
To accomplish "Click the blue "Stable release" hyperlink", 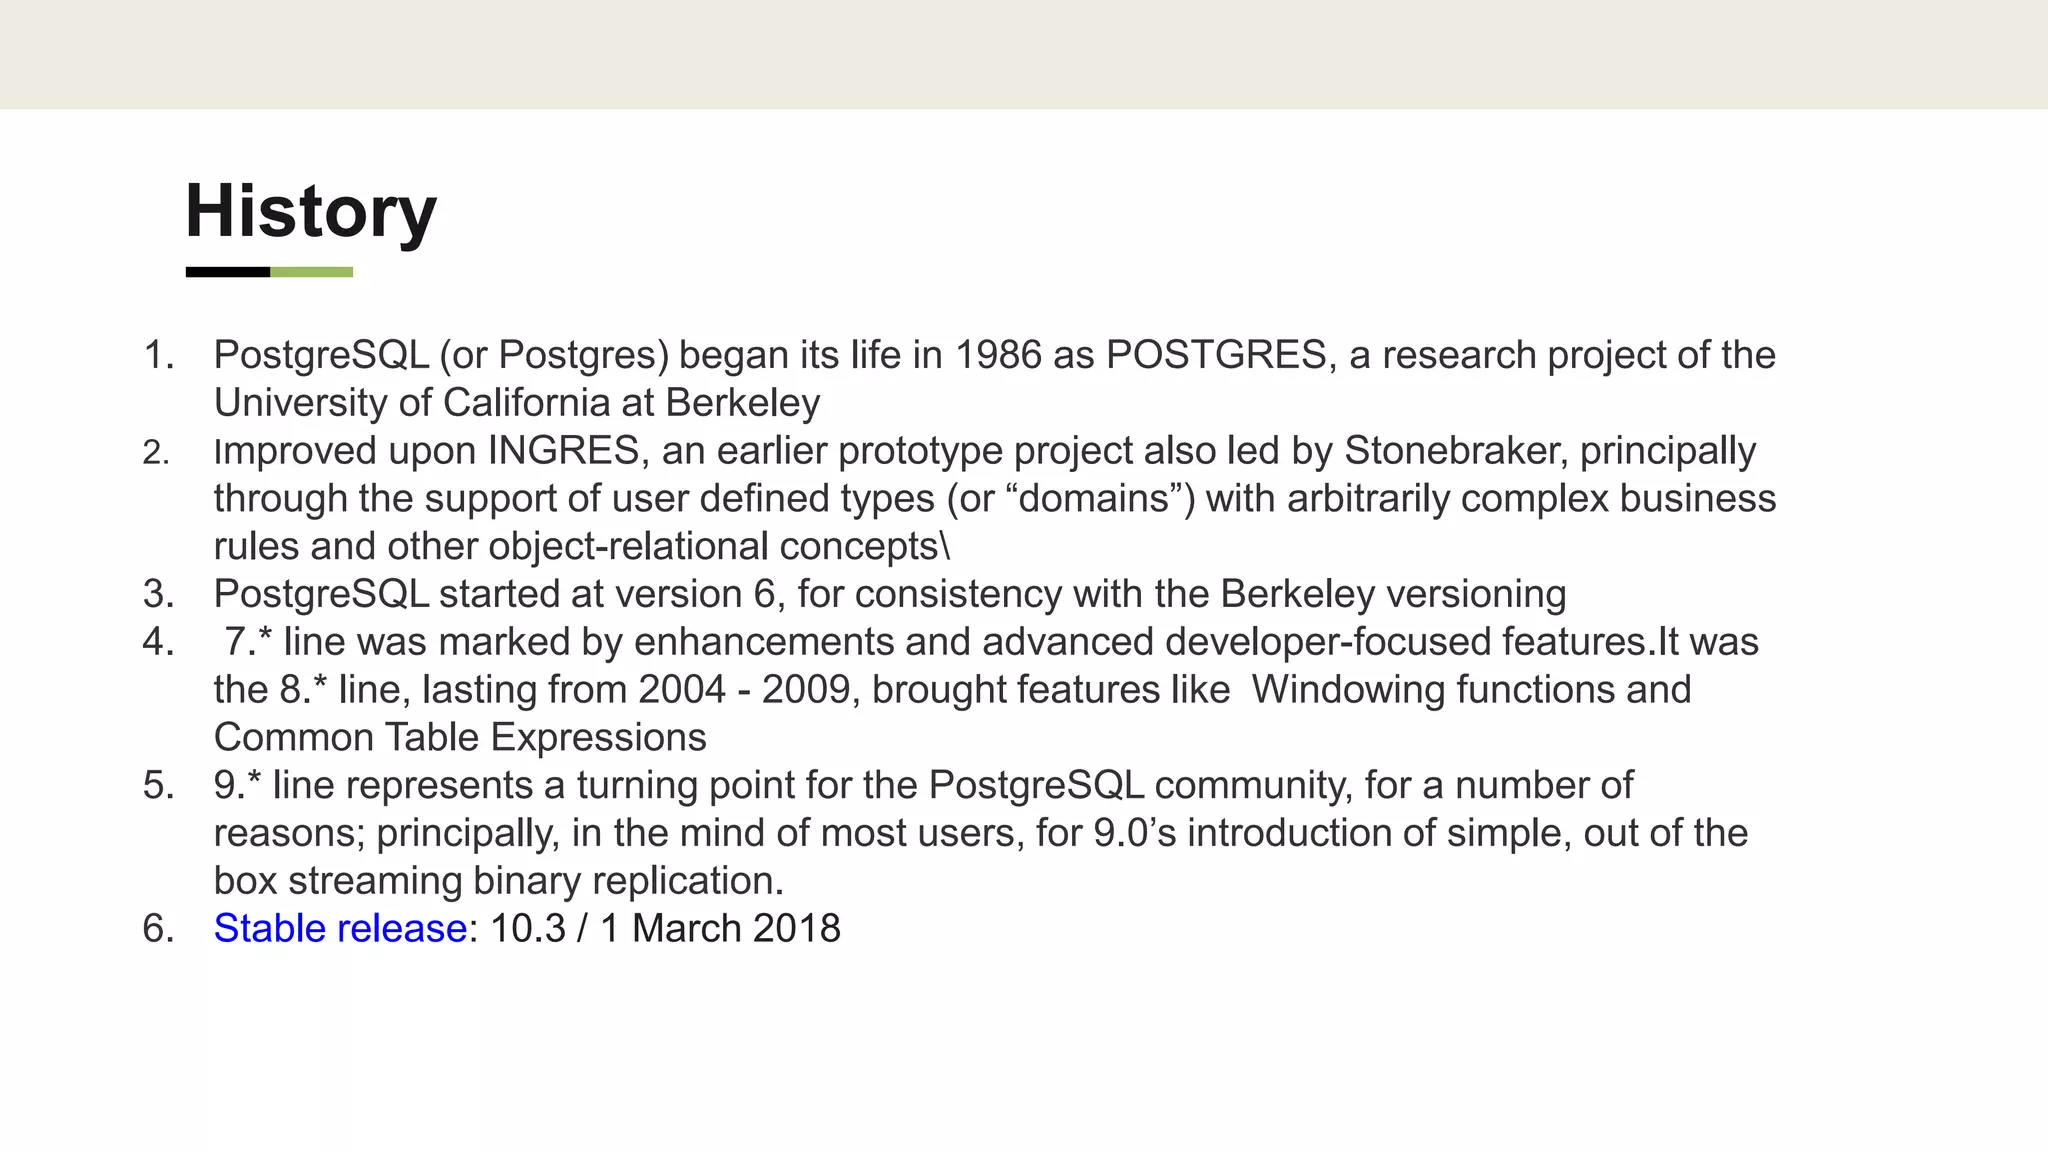I will tap(340, 929).
